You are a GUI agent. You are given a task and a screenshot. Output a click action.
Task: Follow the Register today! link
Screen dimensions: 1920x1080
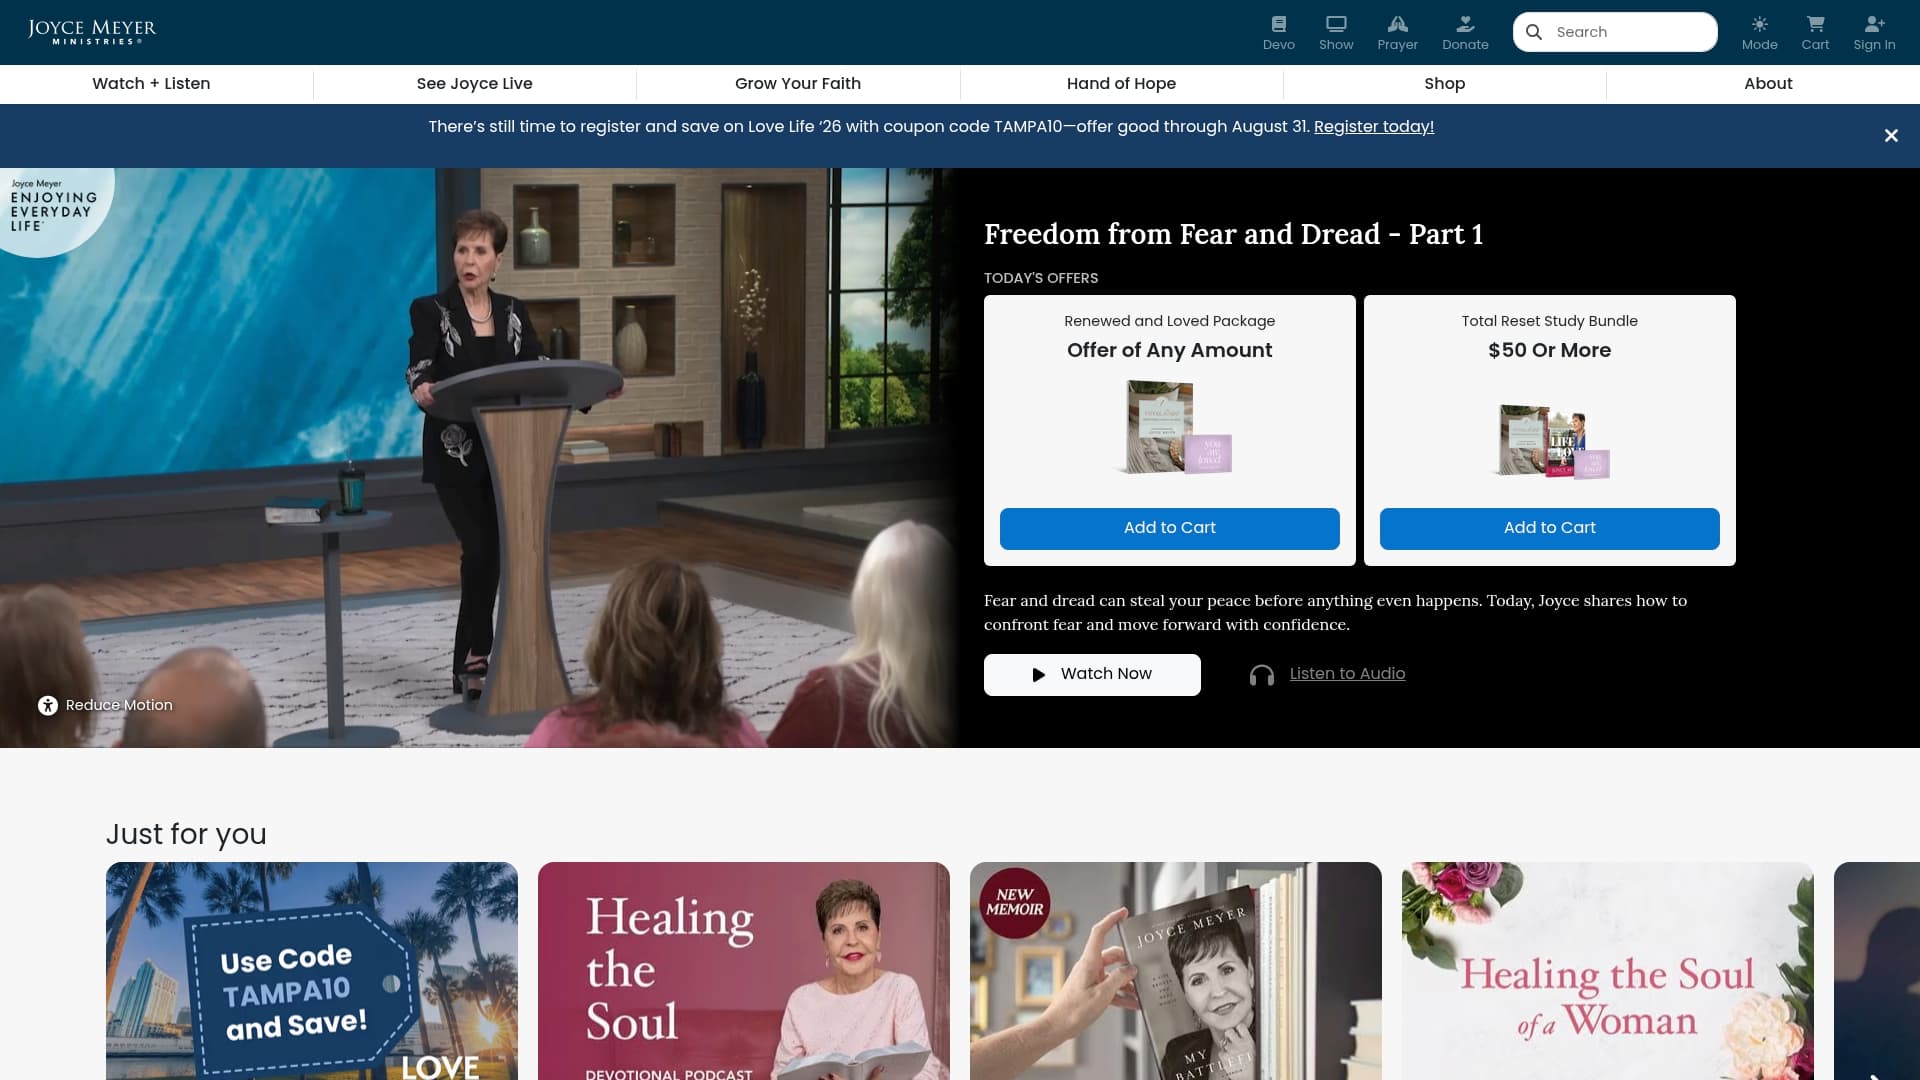tap(1374, 127)
